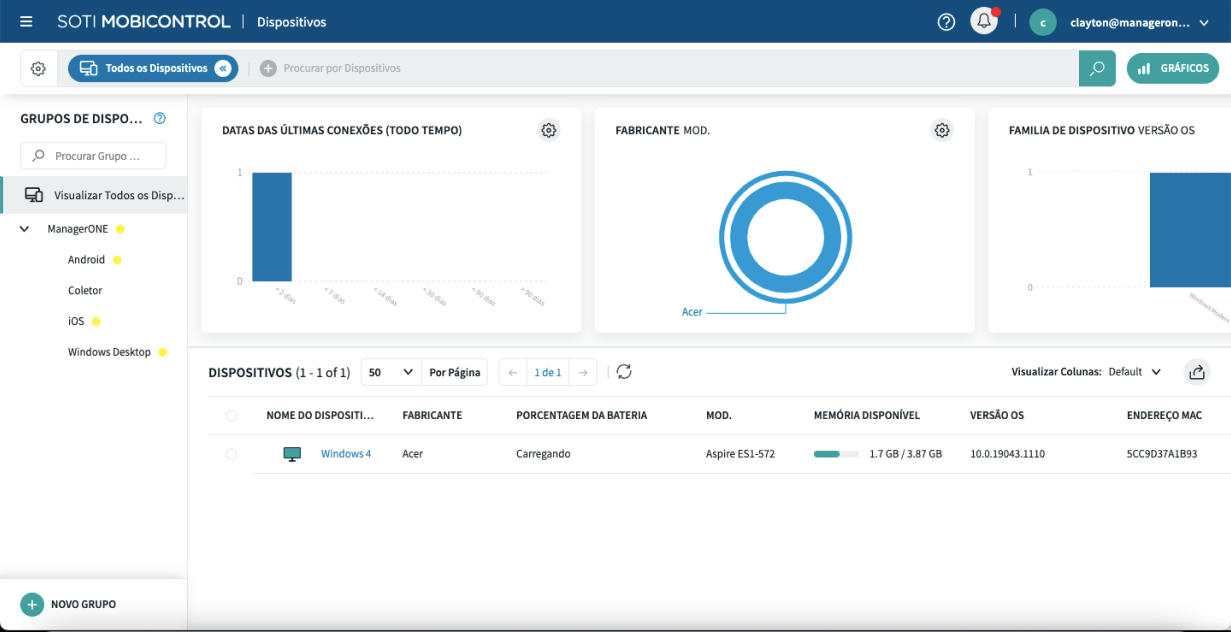Open device view settings gear
Screen dimensions: 1231x632
click(38, 69)
